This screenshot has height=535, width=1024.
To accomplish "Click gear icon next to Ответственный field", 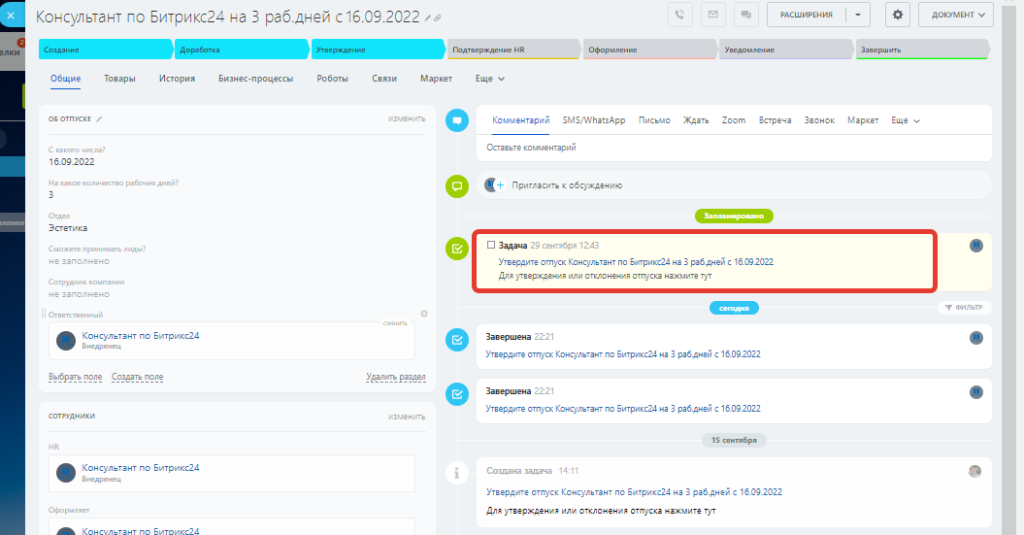I will coord(424,314).
